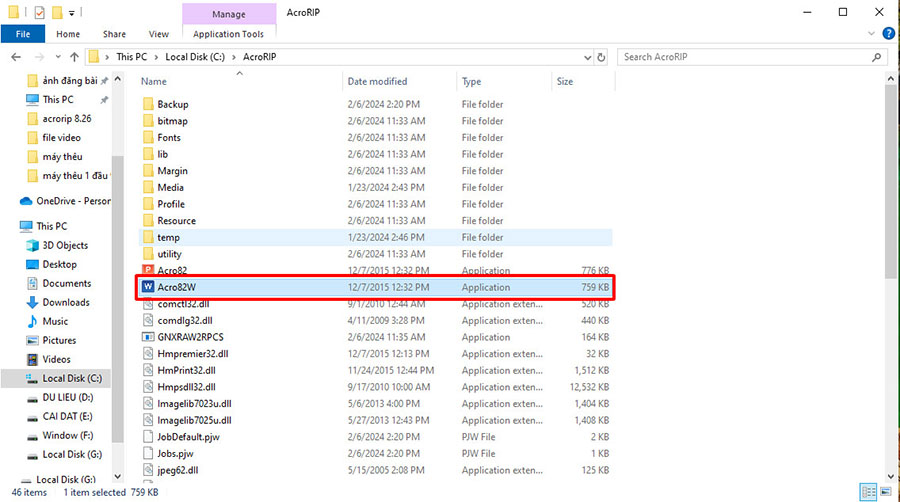Image resolution: width=900 pixels, height=502 pixels.
Task: Open recent locations dropdown arrow
Action: coord(58,57)
